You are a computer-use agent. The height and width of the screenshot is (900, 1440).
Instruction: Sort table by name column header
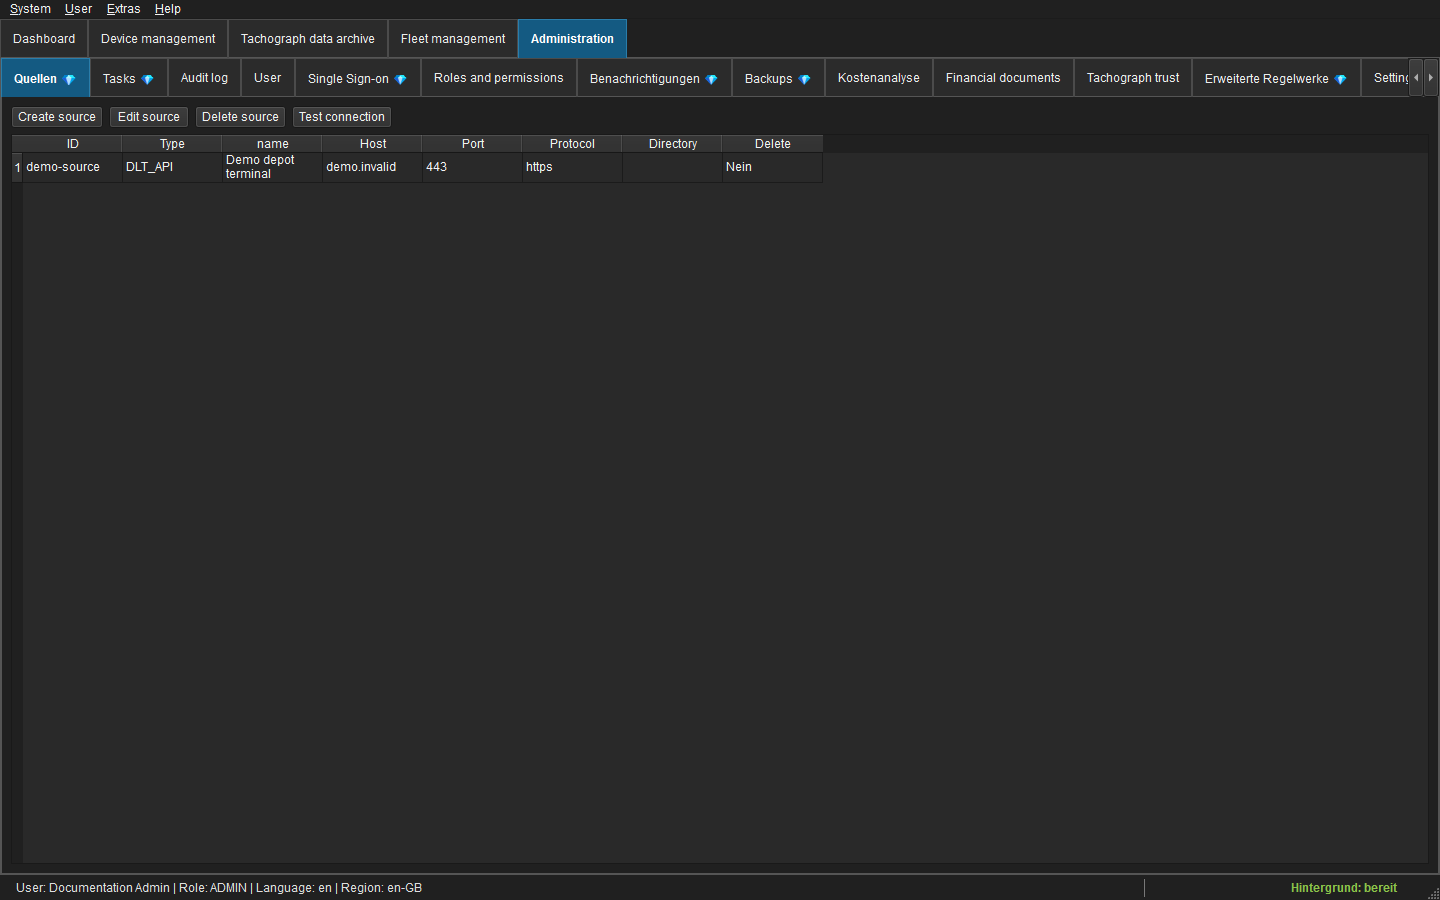click(x=272, y=144)
